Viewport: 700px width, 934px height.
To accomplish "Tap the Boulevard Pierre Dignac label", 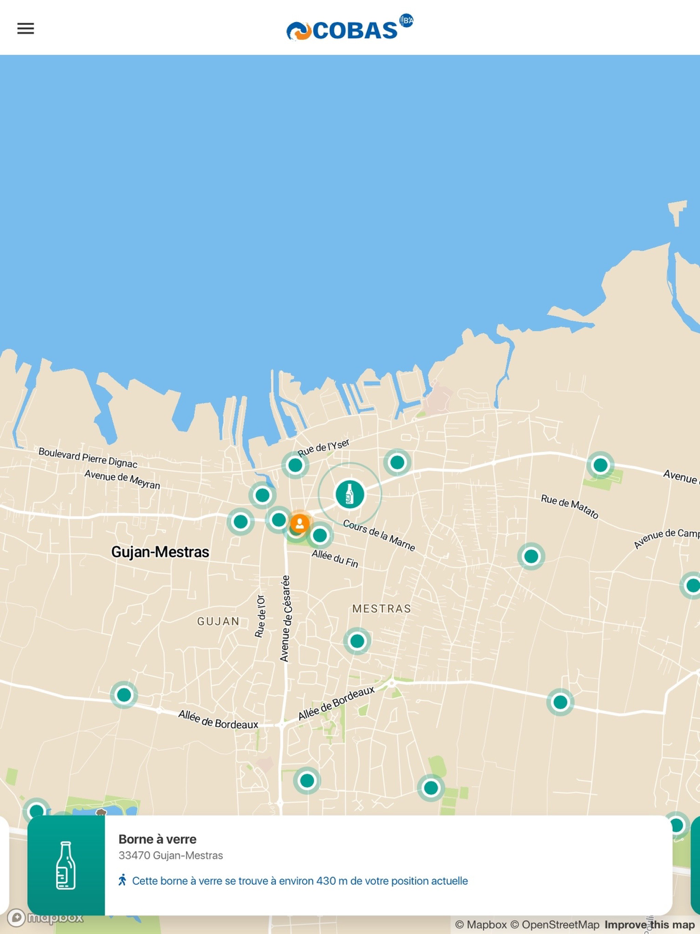I will (88, 457).
